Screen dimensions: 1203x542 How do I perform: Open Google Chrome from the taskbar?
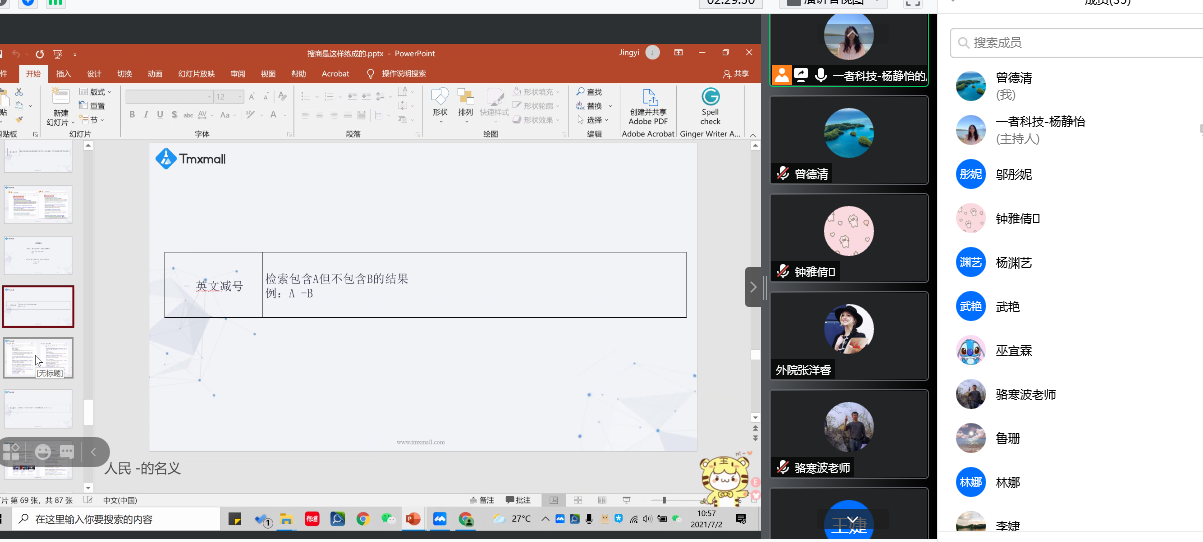click(362, 519)
